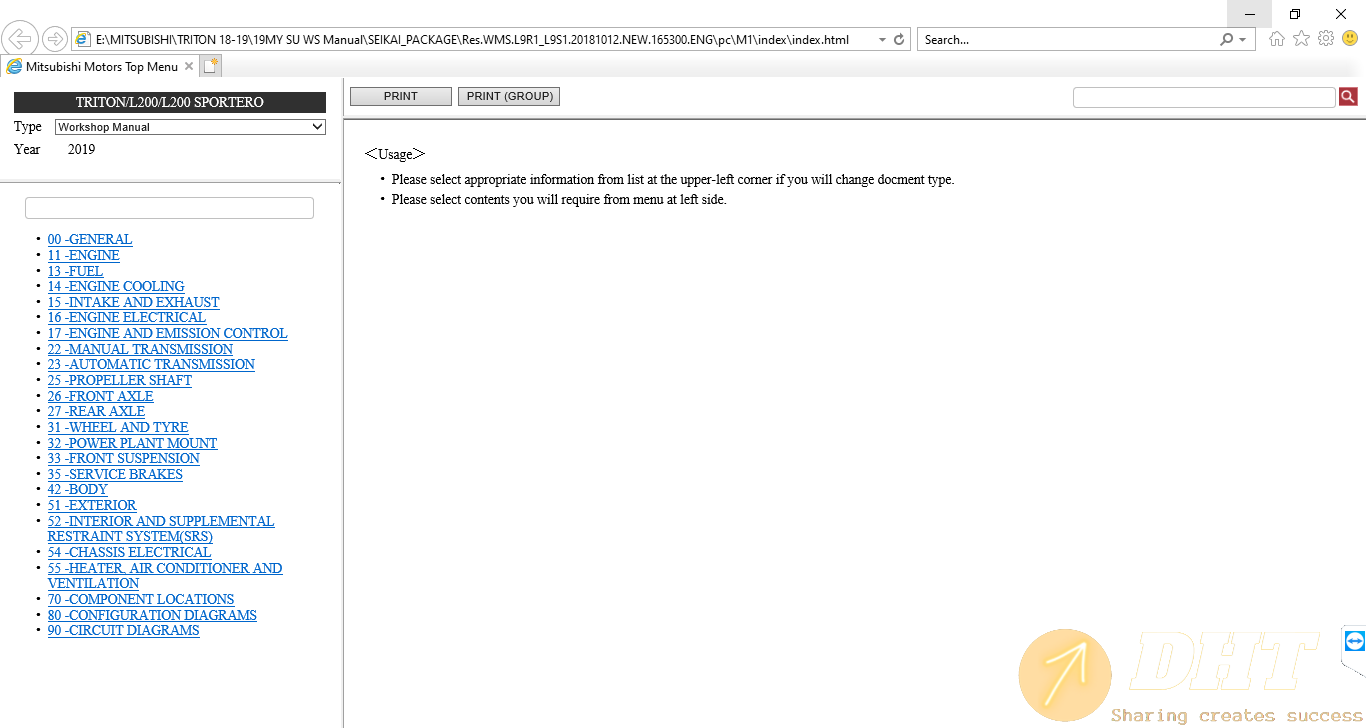The image size is (1366, 728).
Task: Click the red search magnifier icon
Action: pos(1347,97)
